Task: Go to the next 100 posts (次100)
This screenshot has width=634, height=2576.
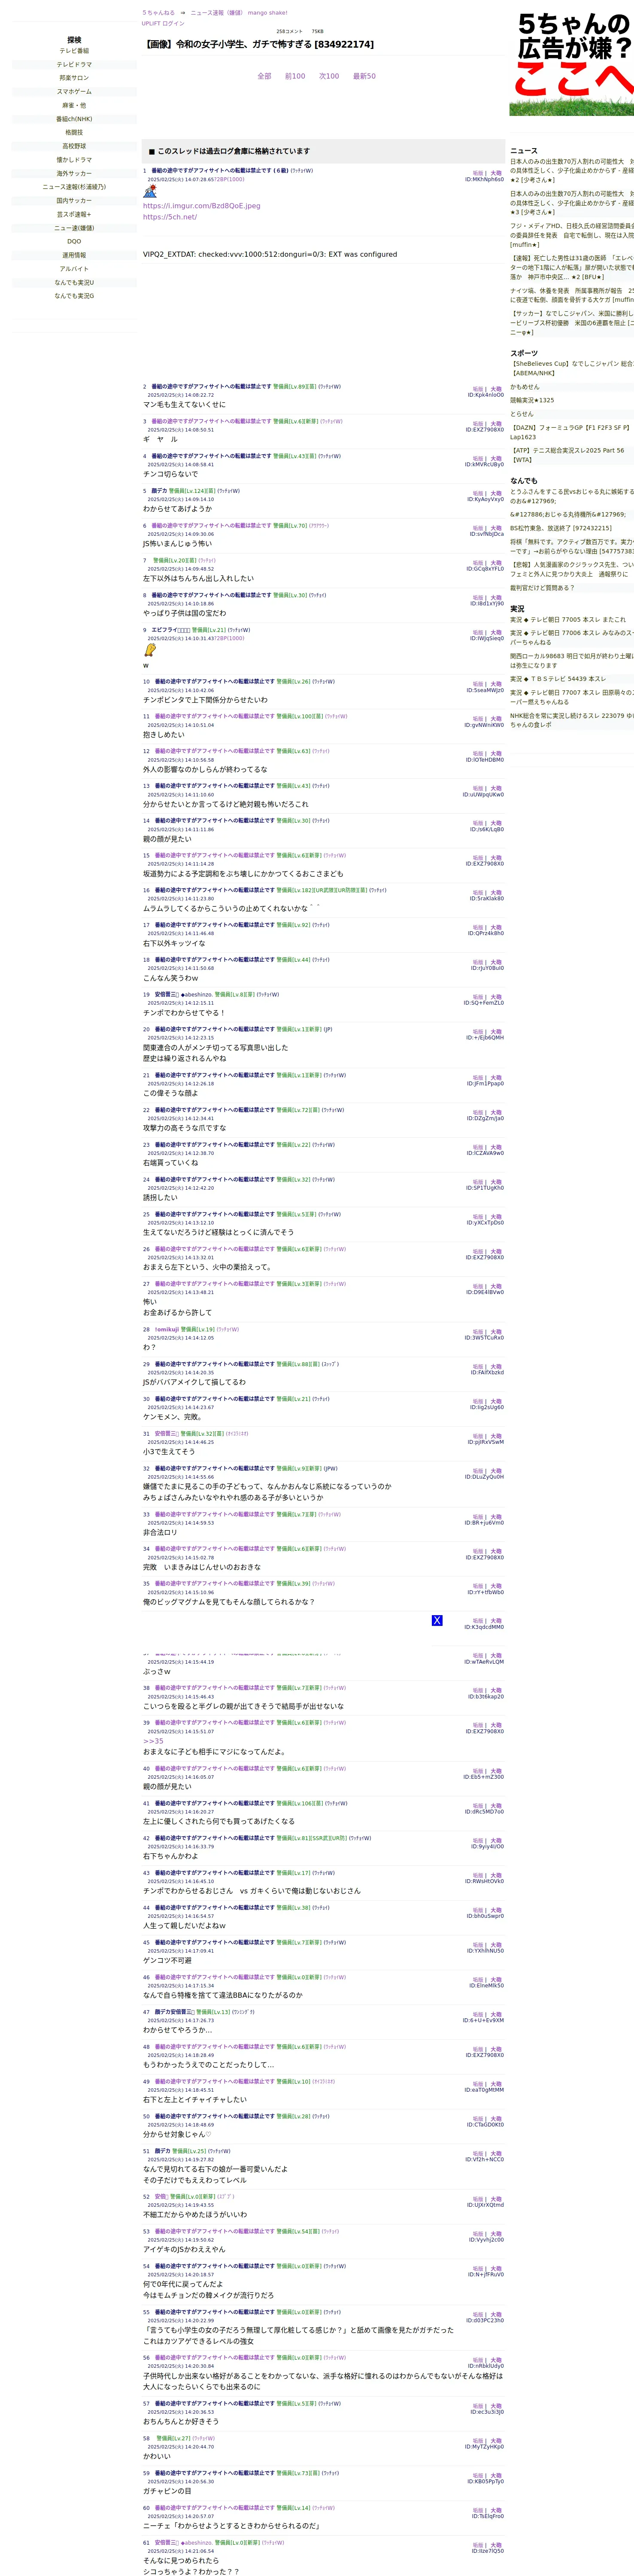Action: click(x=329, y=76)
